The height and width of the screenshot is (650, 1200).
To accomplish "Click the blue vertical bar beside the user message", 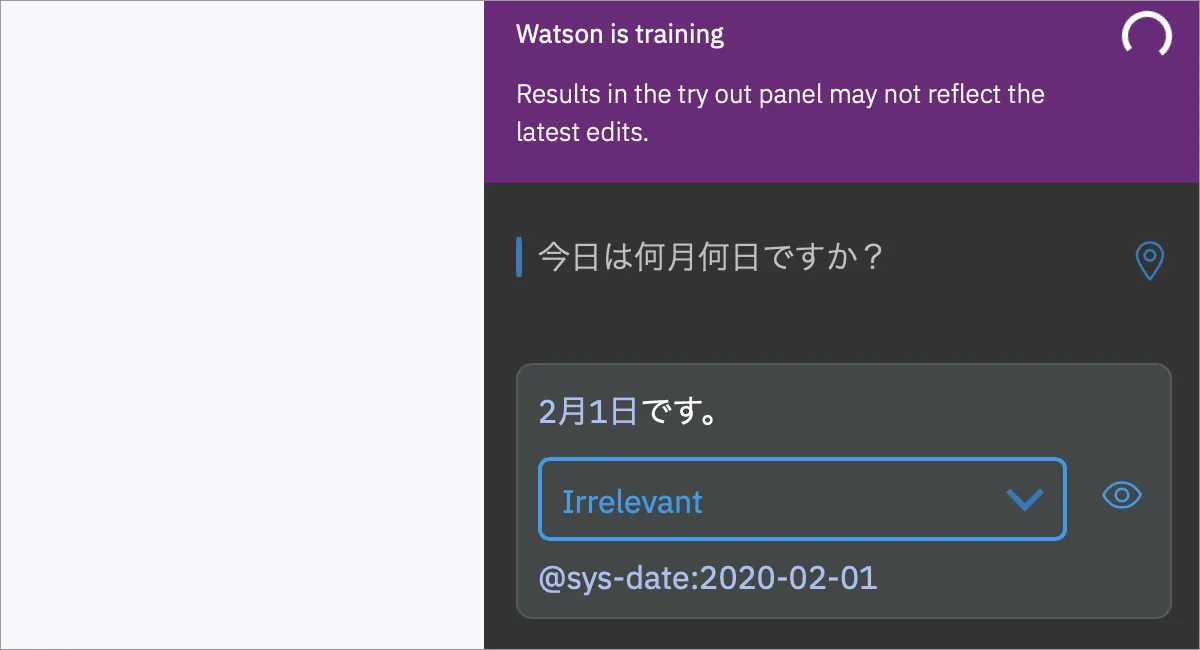I will (x=519, y=257).
